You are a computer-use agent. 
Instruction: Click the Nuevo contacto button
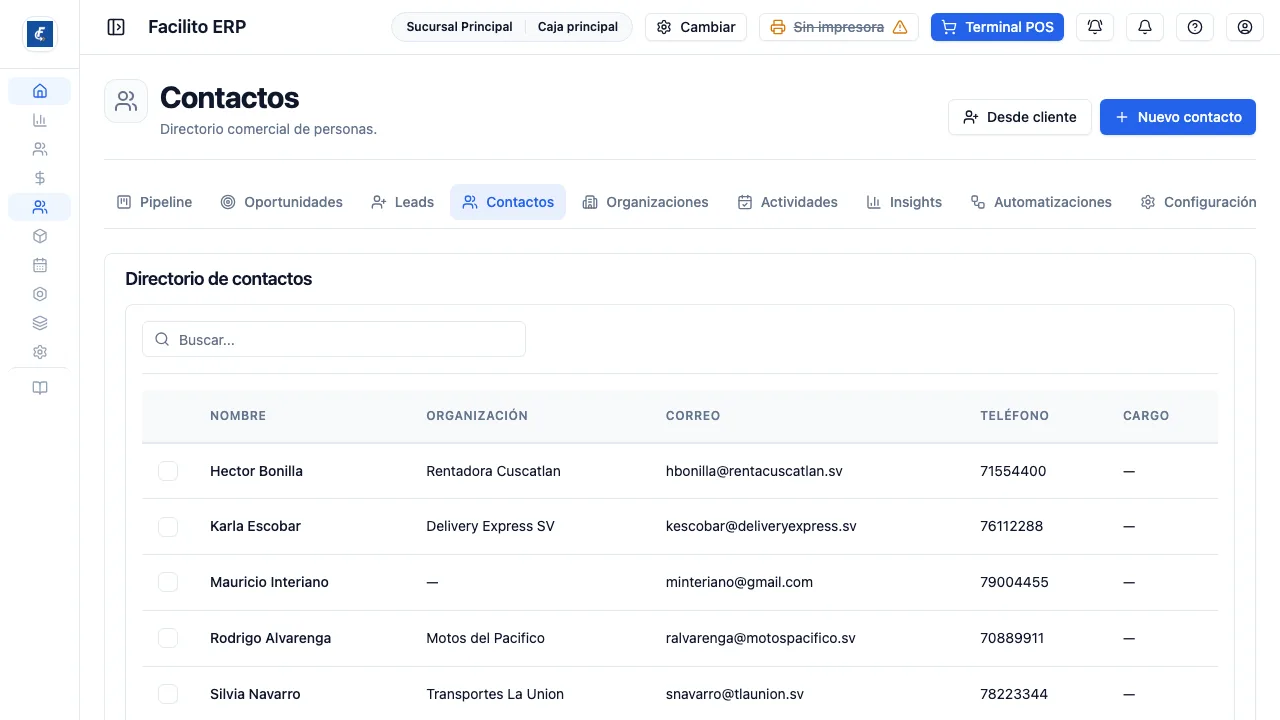point(1178,117)
